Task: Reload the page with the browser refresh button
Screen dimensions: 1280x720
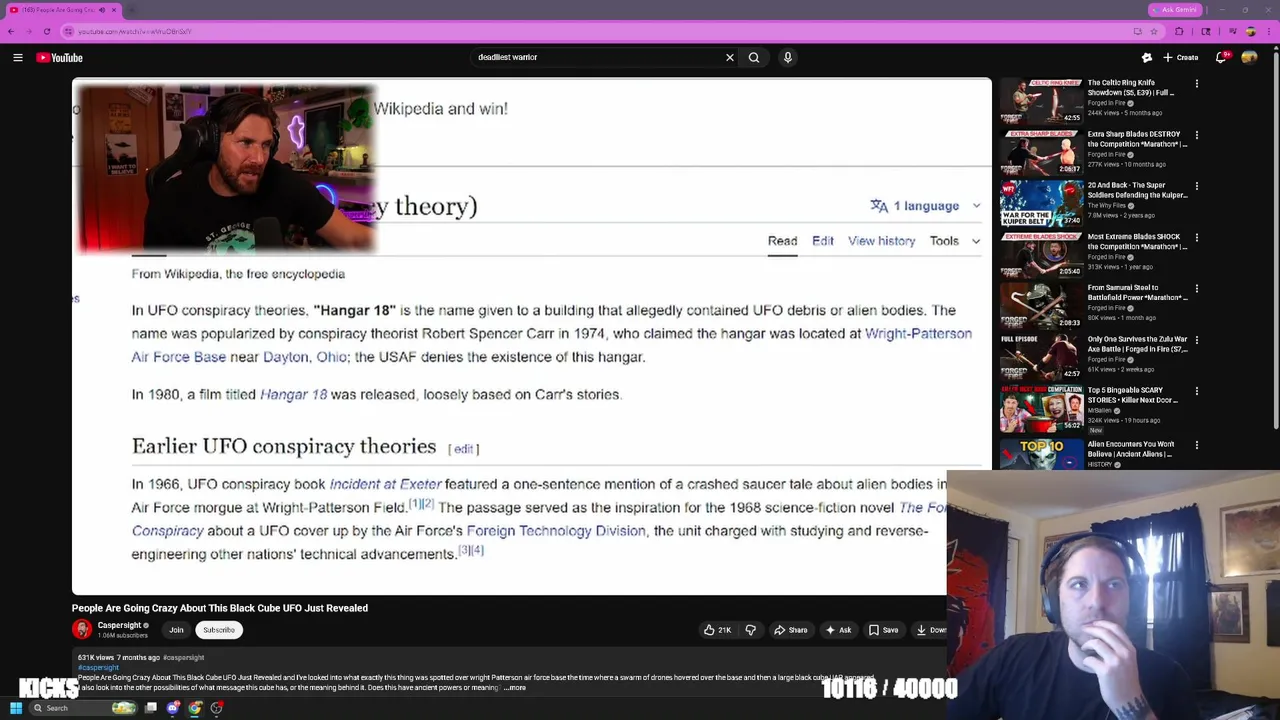Action: coord(46,31)
